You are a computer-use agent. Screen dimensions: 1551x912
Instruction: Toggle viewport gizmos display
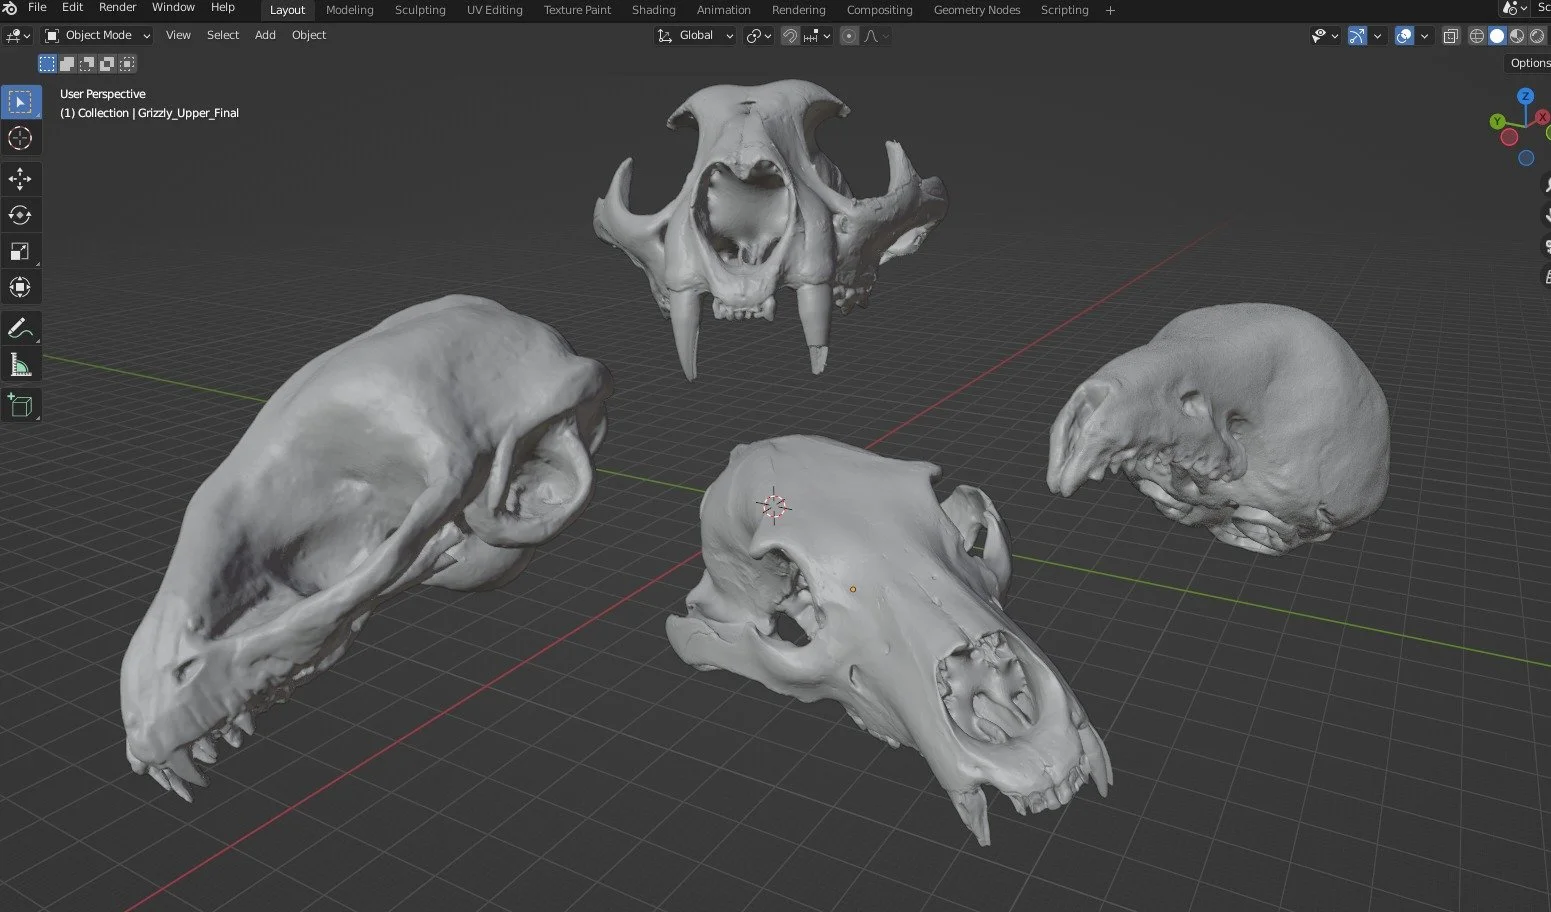1357,36
